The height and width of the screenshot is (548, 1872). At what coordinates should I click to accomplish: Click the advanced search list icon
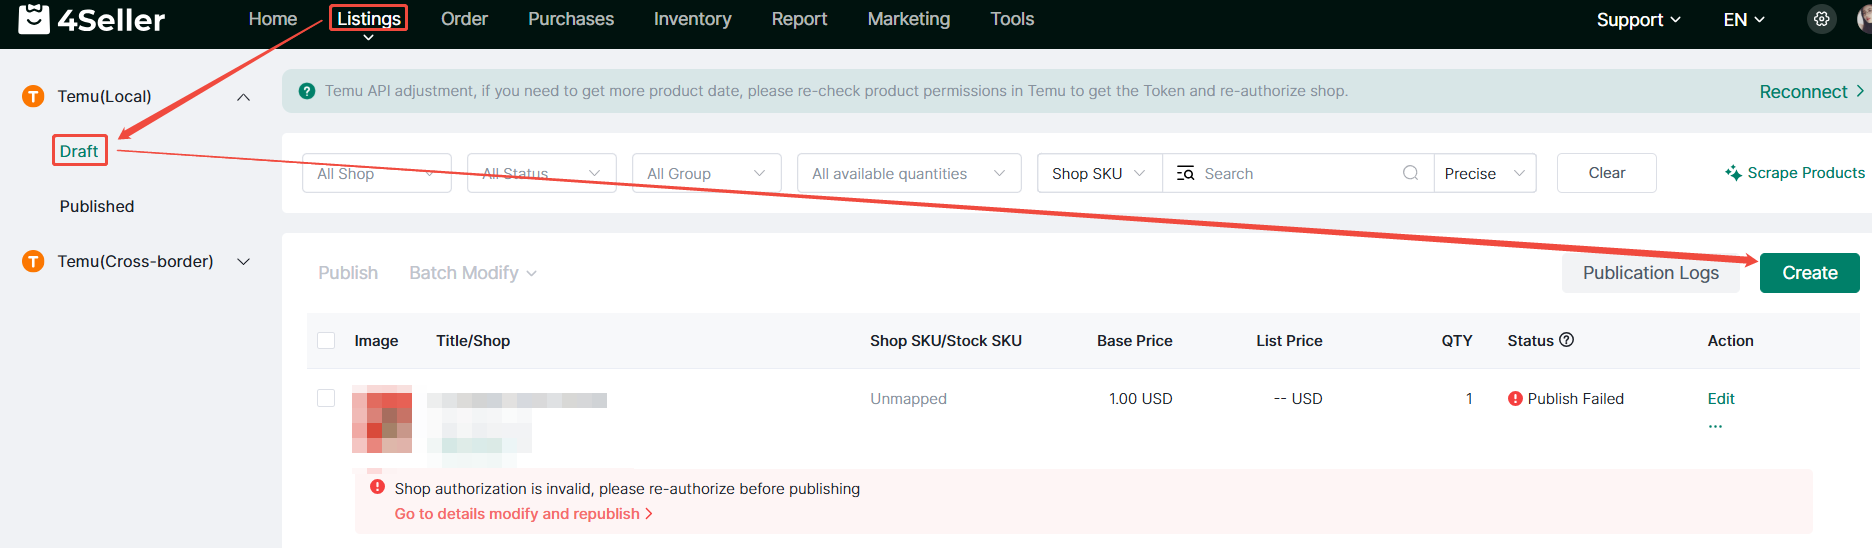(x=1185, y=173)
